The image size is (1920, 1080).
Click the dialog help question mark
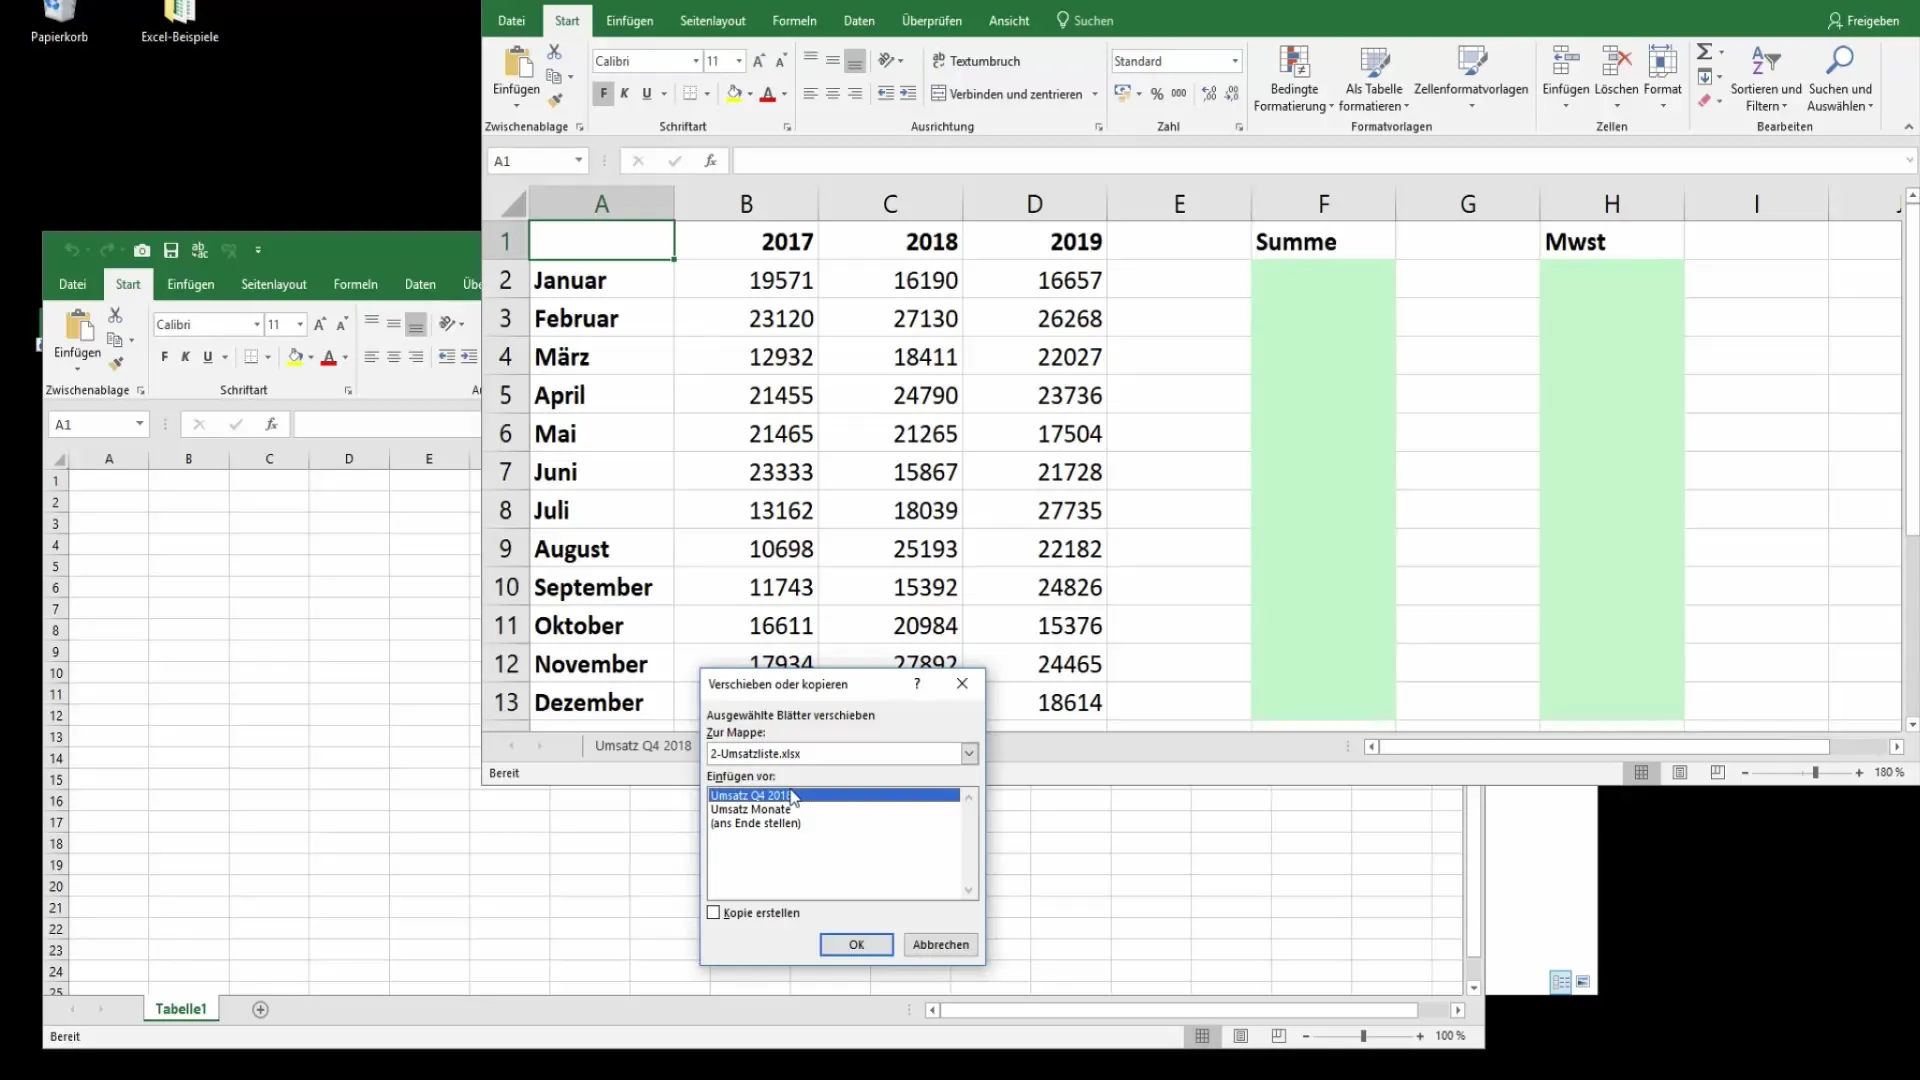[x=917, y=684]
